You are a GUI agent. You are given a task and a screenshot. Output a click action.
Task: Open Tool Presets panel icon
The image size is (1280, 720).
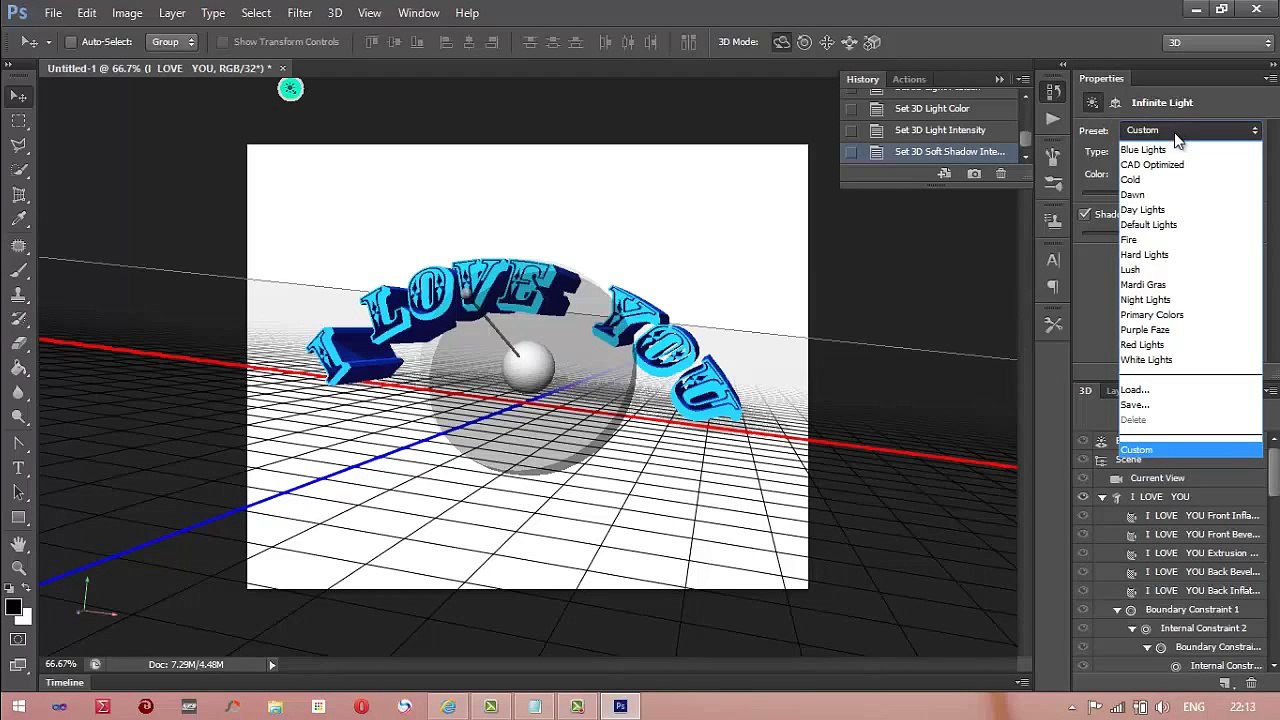[1053, 325]
